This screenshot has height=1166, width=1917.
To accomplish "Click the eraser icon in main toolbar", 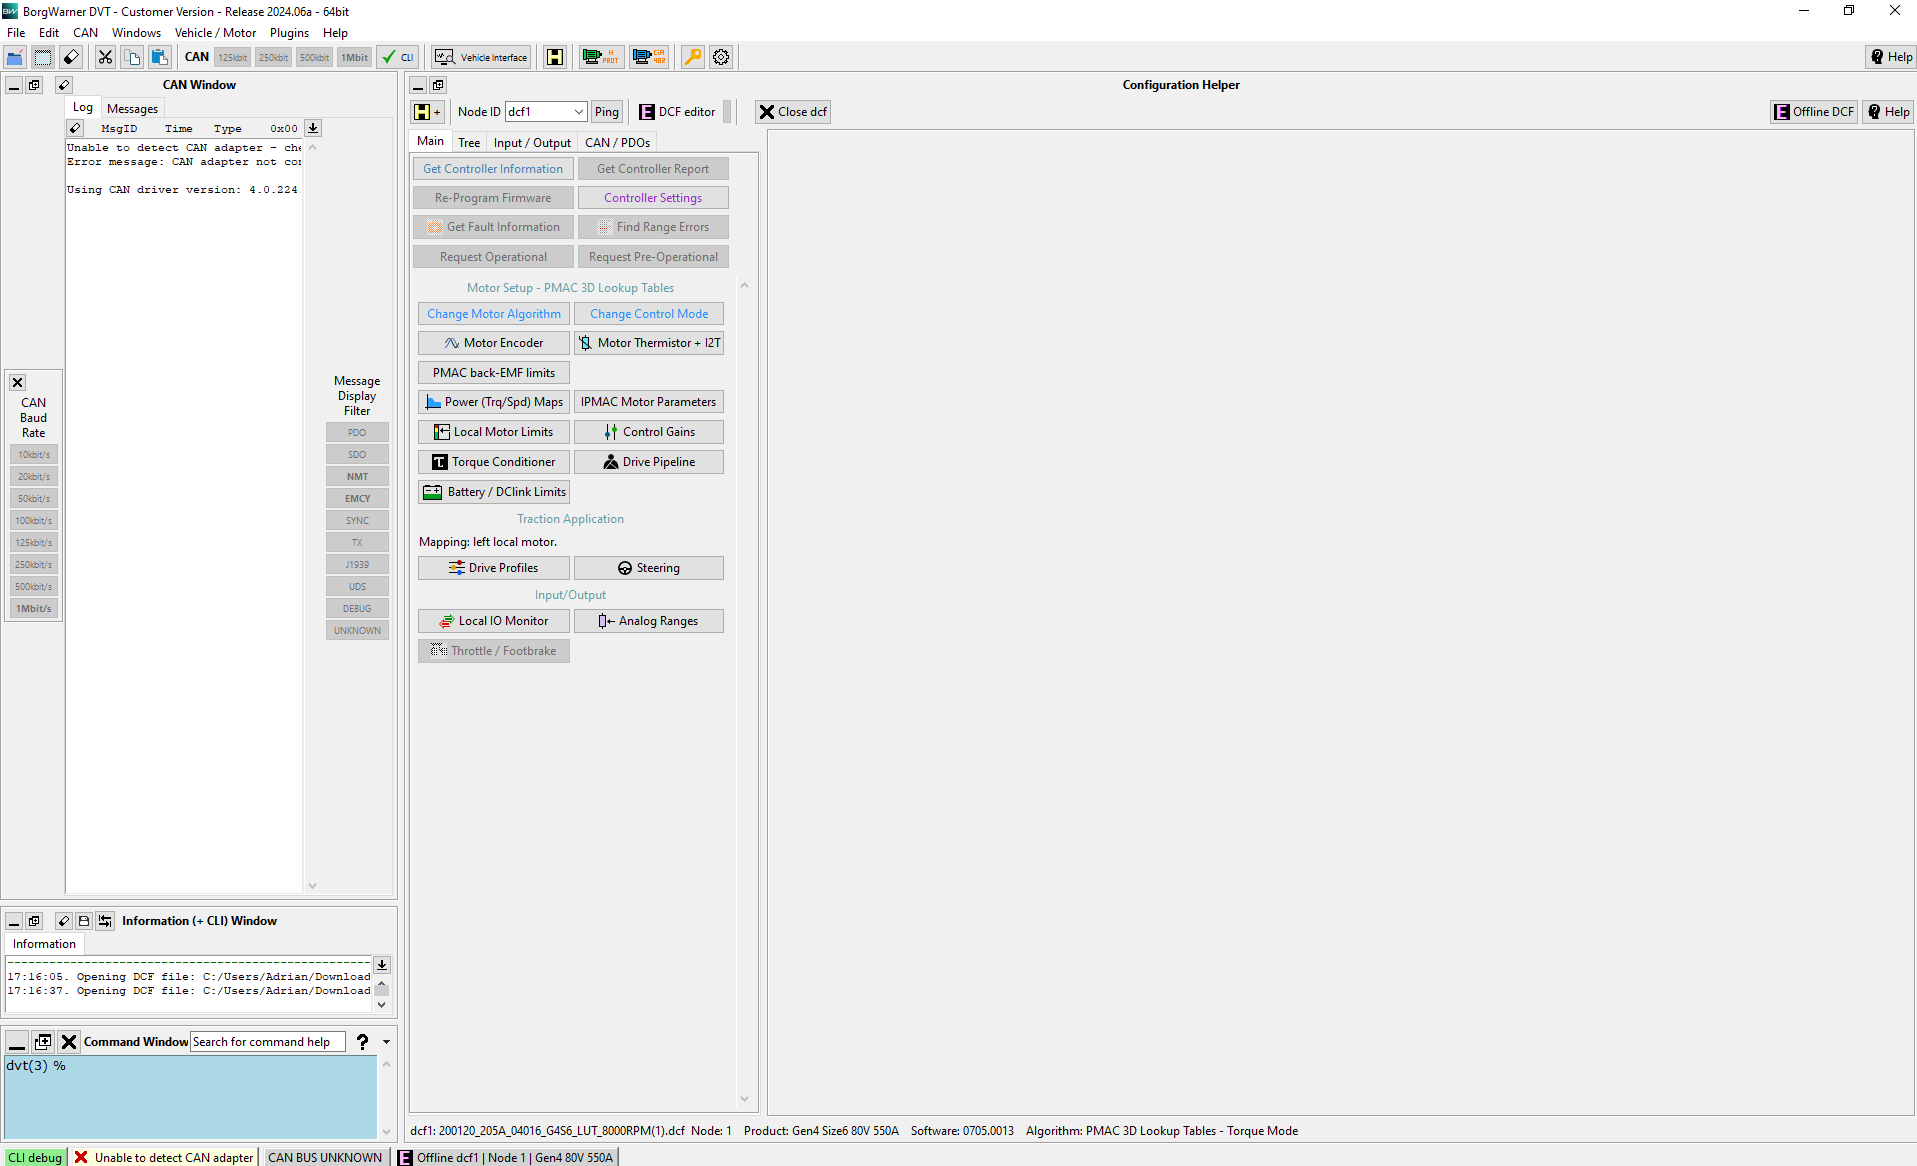I will 71,57.
